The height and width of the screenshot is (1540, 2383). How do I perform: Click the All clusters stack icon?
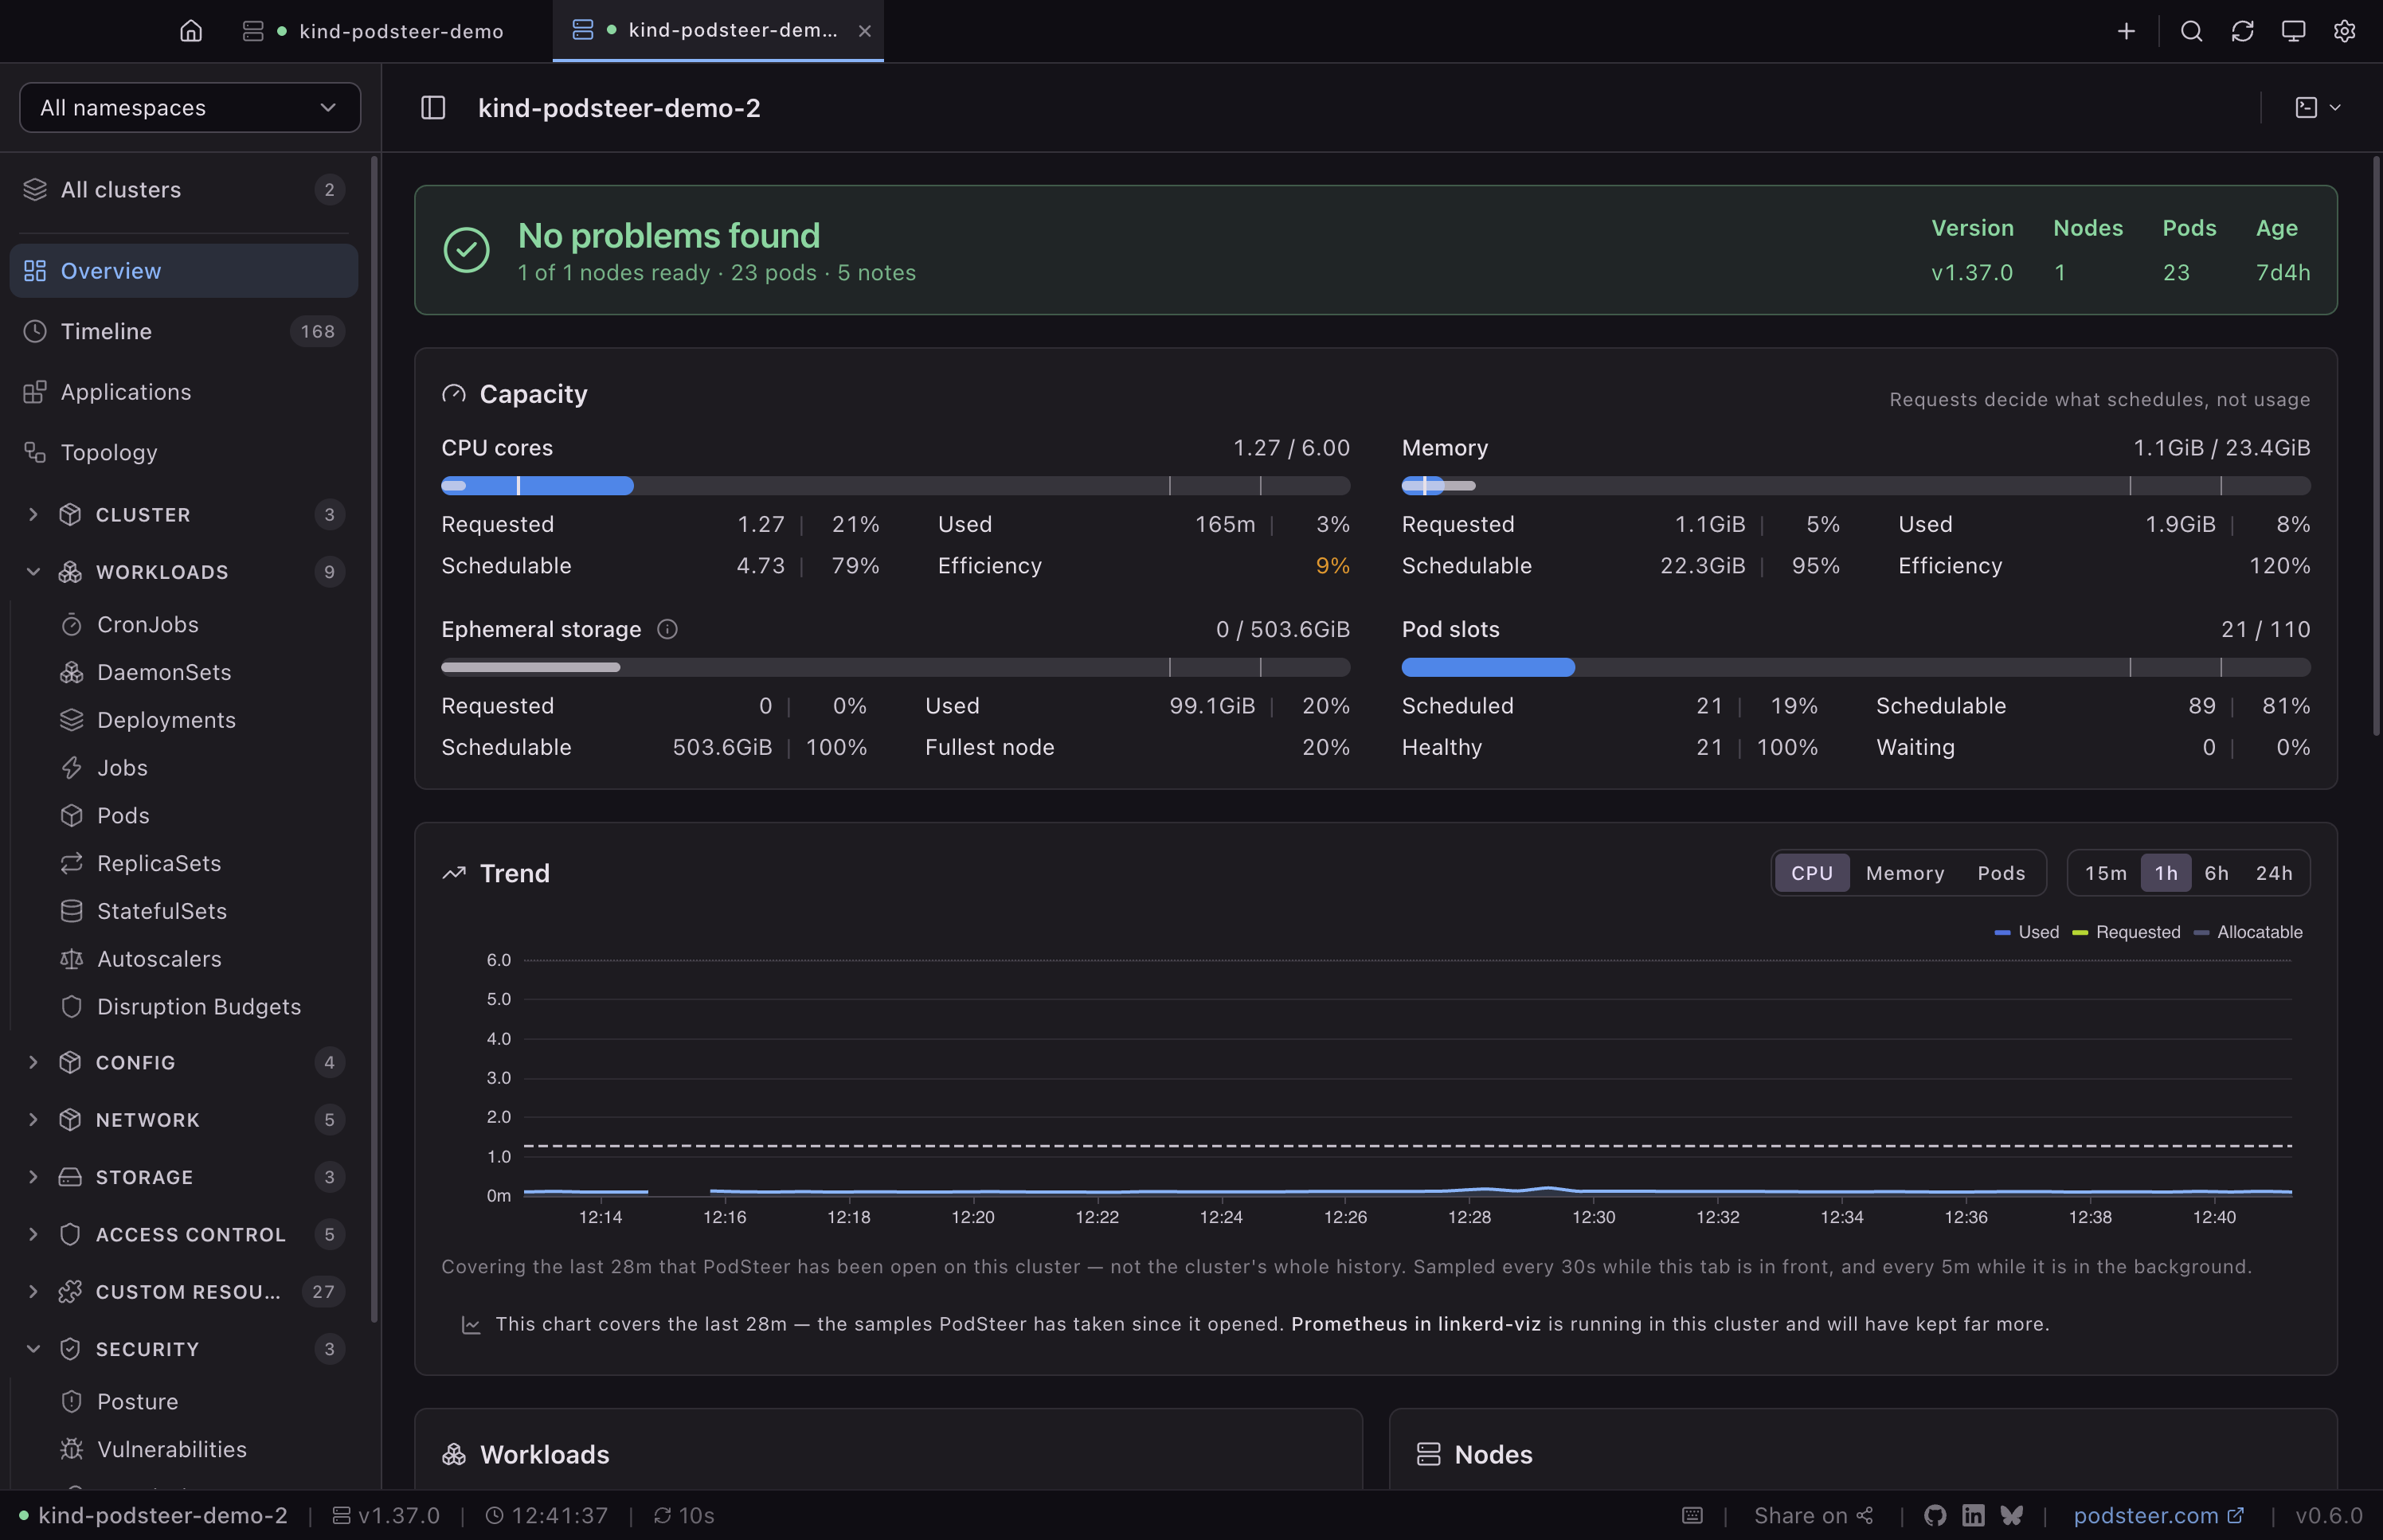pyautogui.click(x=35, y=189)
